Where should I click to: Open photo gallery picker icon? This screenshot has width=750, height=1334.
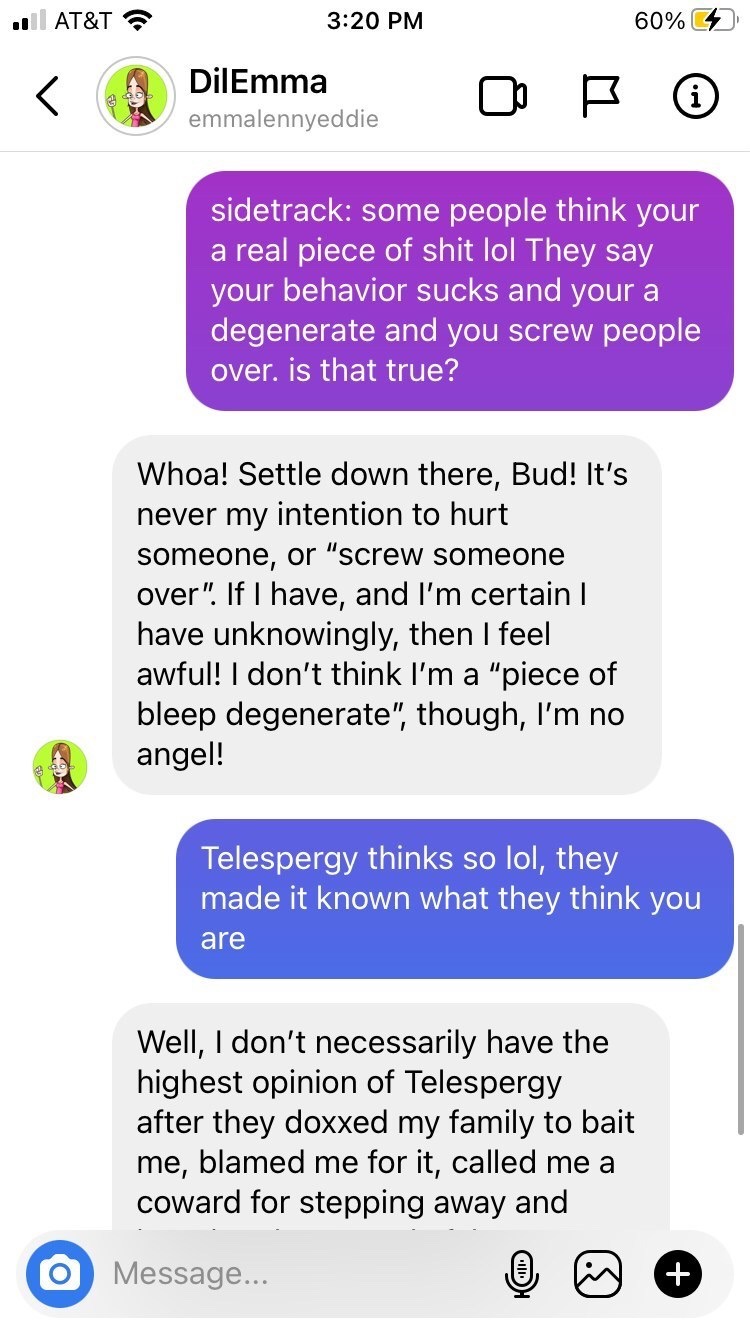pos(598,1273)
